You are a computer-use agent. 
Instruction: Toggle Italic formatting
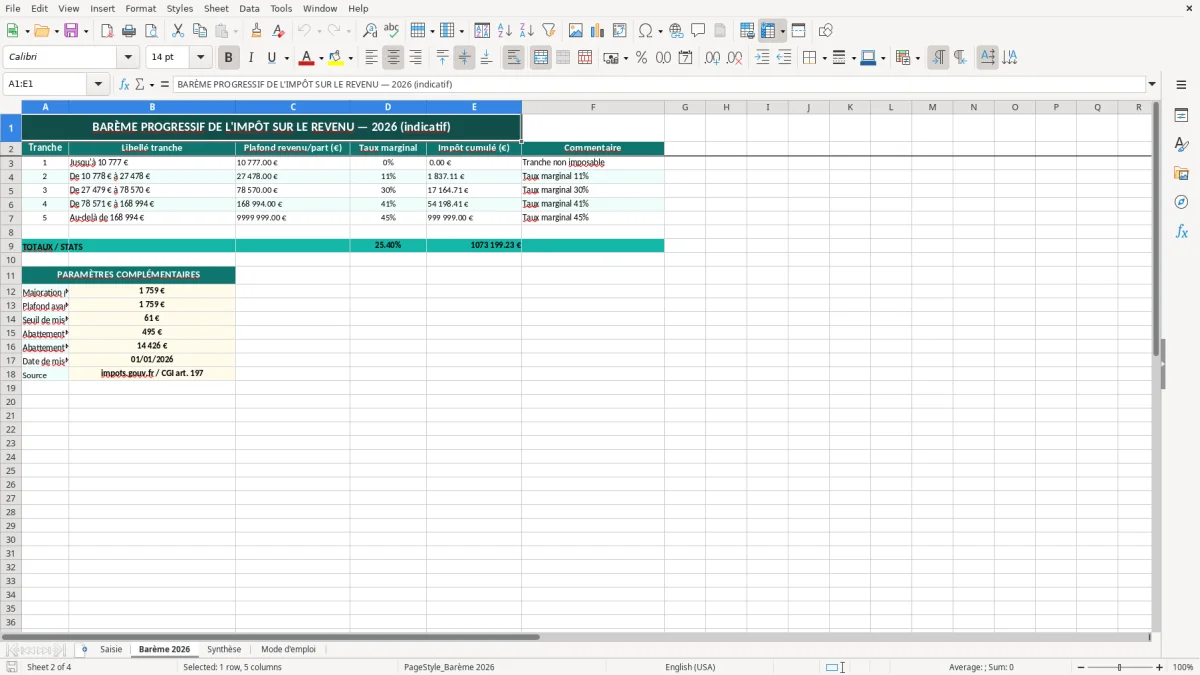[x=251, y=58]
